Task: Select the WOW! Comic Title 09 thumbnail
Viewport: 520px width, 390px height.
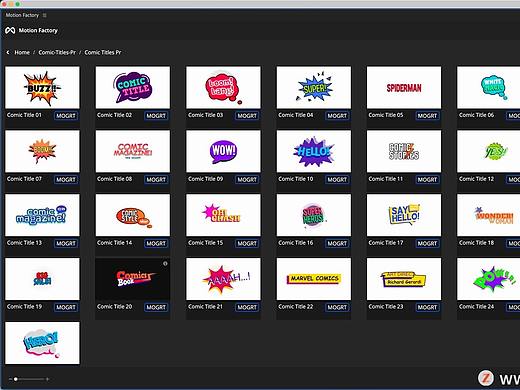Action: (x=223, y=151)
